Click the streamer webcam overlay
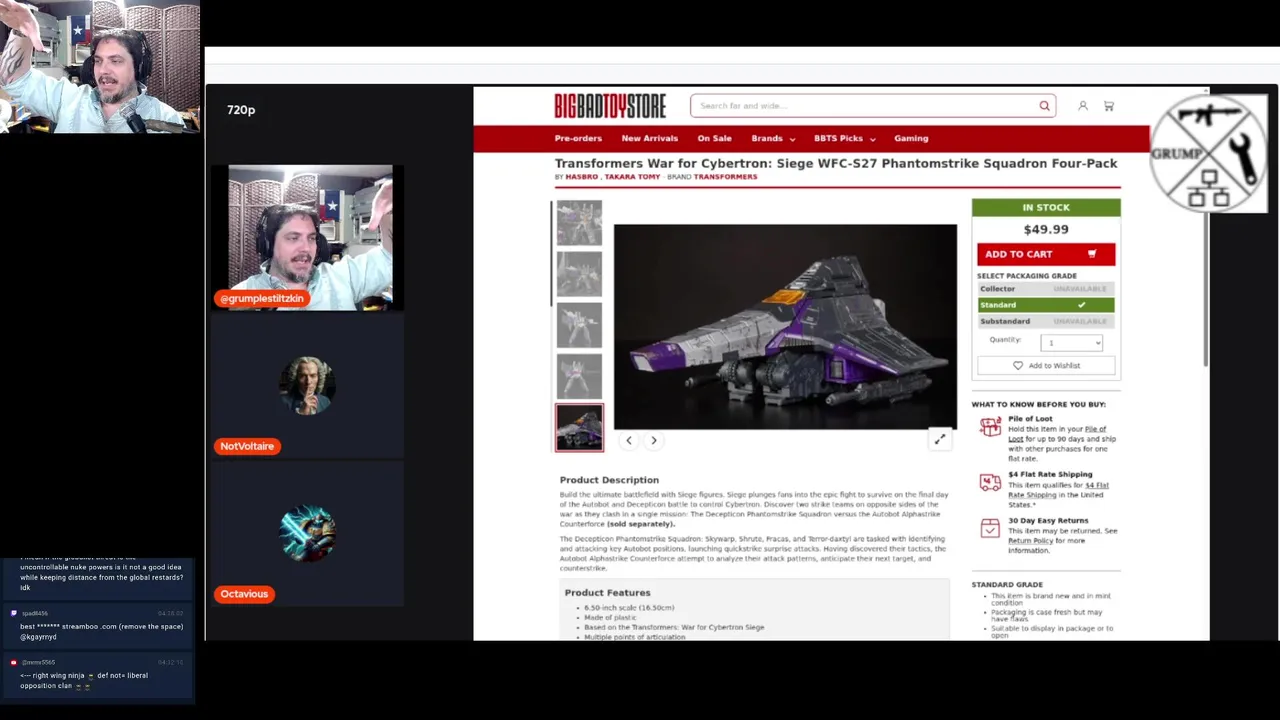Image resolution: width=1280 pixels, height=720 pixels. pos(100,67)
